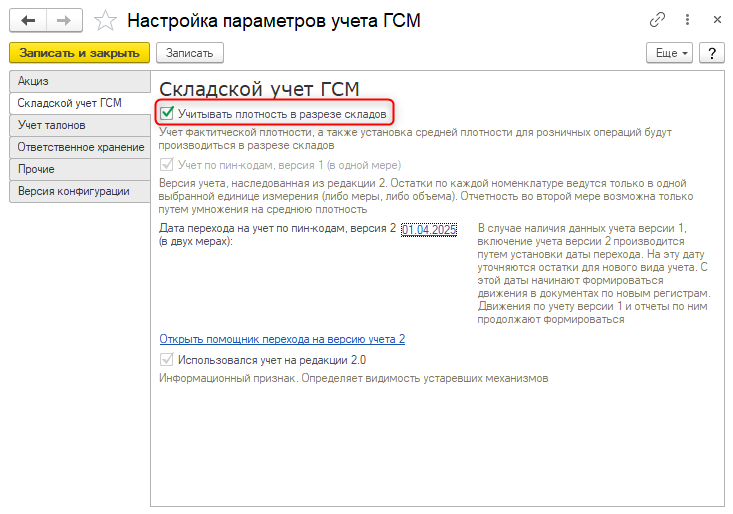Open the Прочие tab

click(37, 169)
